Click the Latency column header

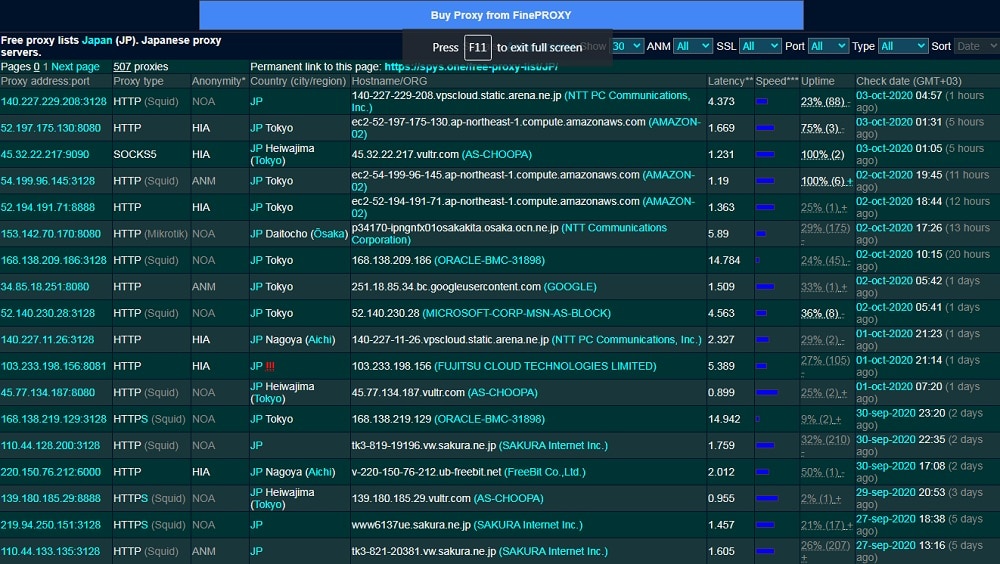[x=730, y=81]
